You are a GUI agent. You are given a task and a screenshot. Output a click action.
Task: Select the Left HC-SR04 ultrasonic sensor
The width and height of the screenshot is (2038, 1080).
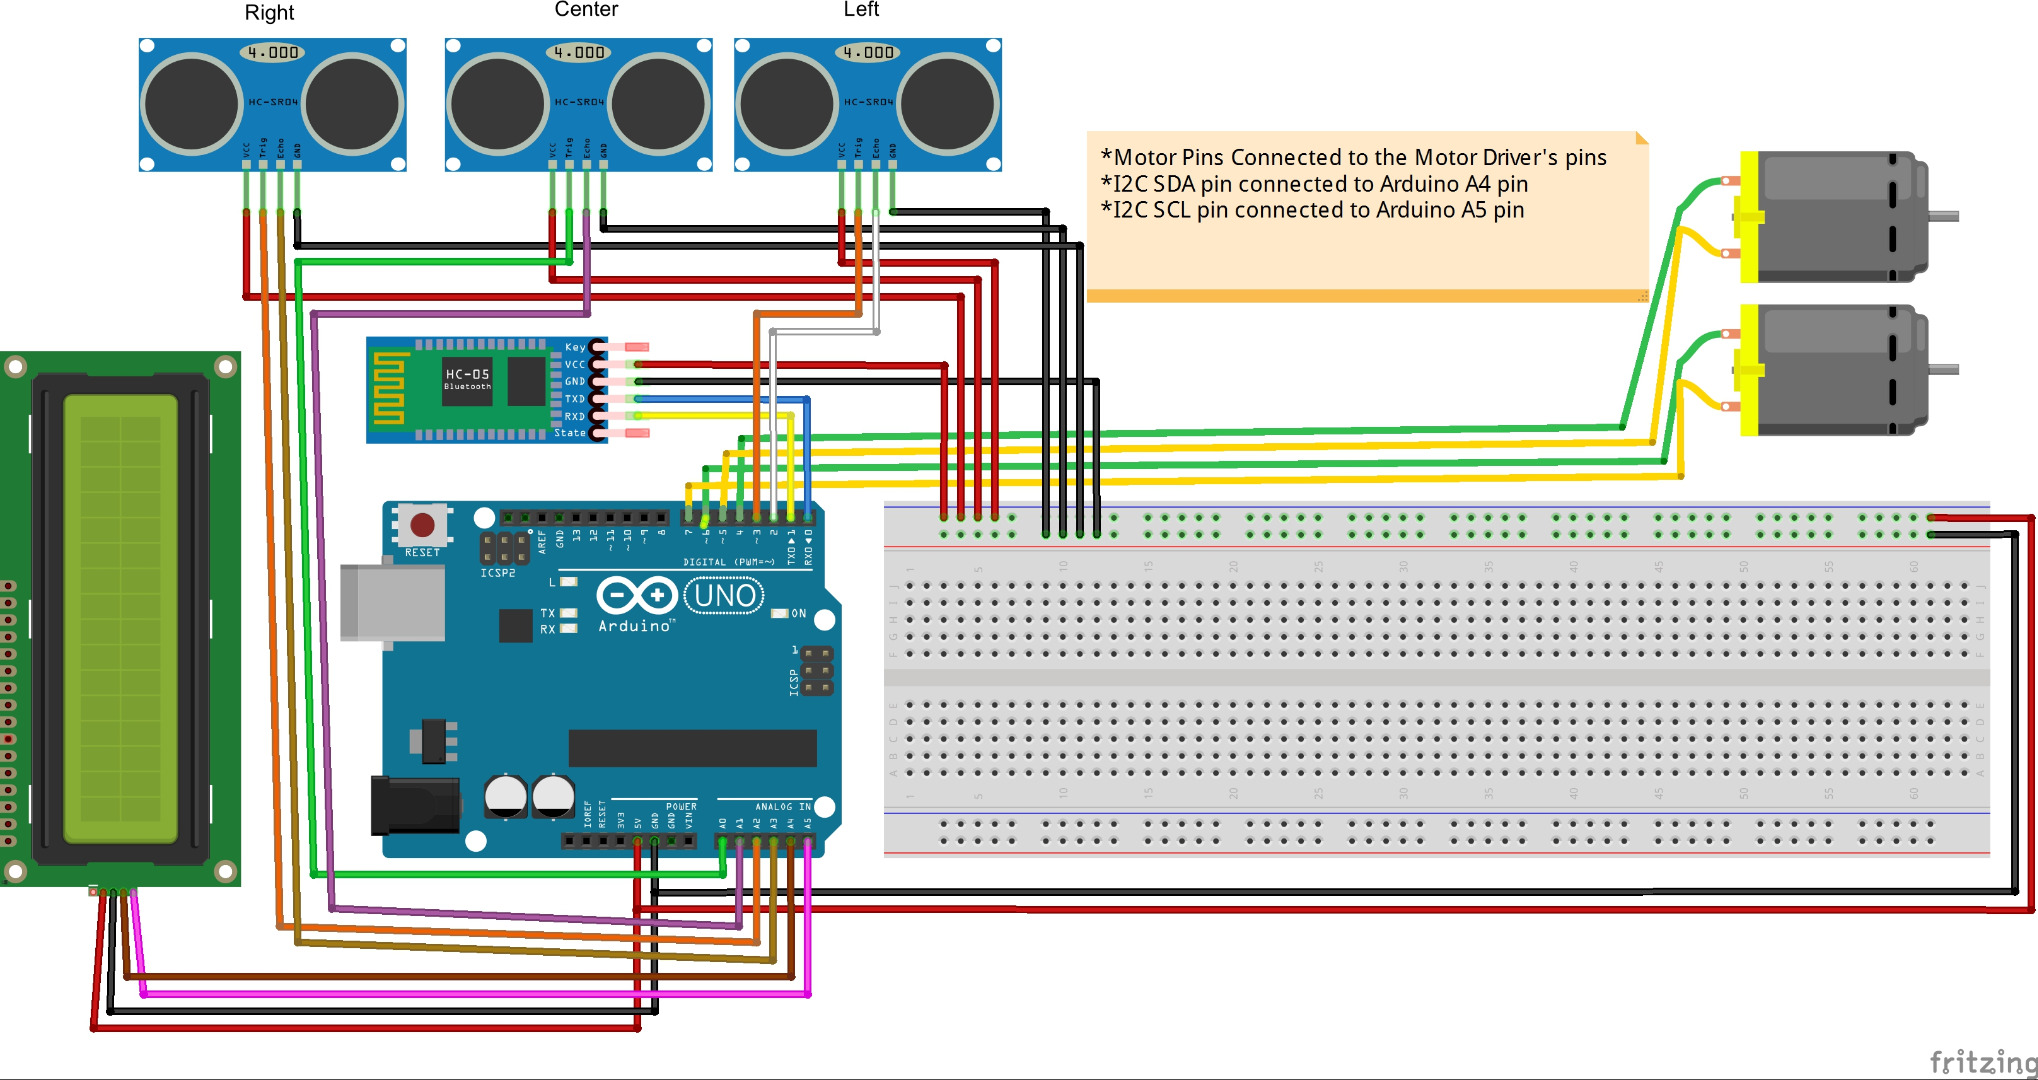click(868, 104)
